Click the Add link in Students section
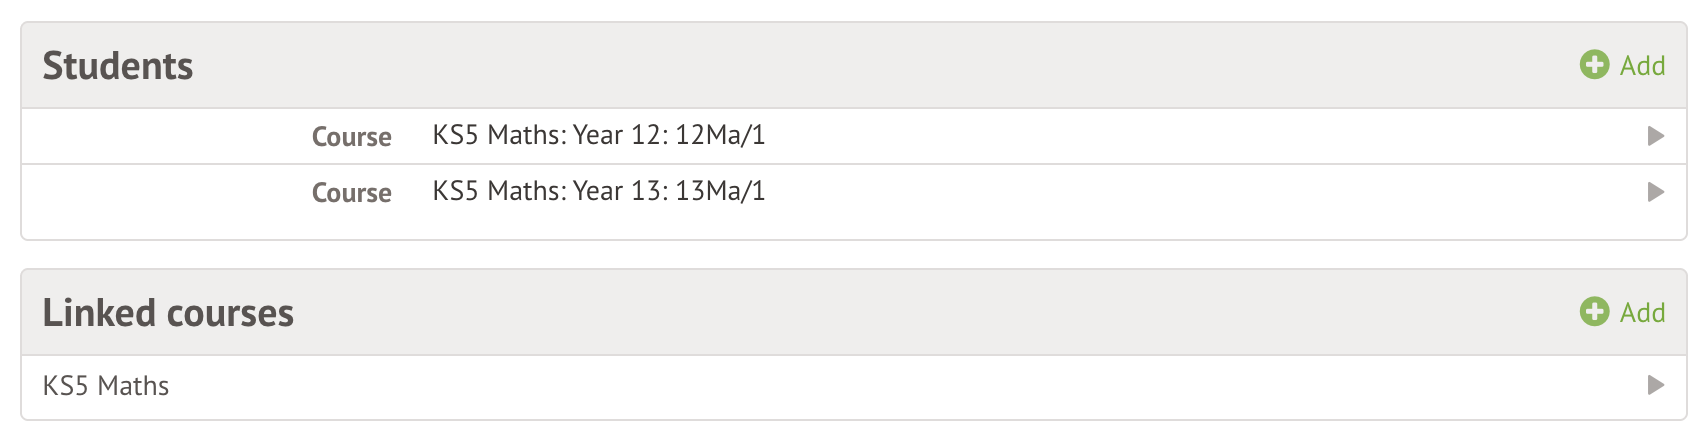 [1642, 66]
